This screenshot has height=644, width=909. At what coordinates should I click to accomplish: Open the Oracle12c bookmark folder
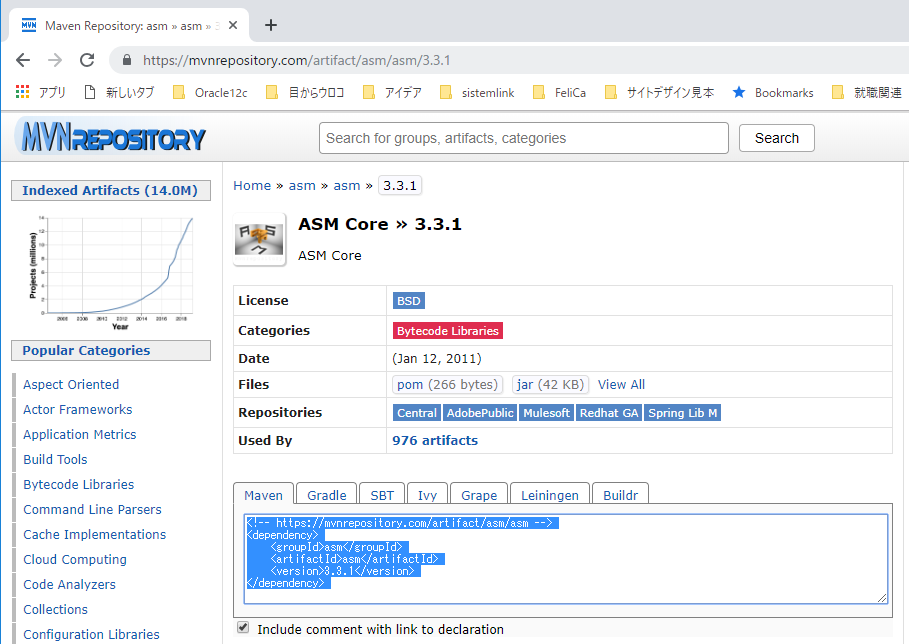pyautogui.click(x=210, y=92)
